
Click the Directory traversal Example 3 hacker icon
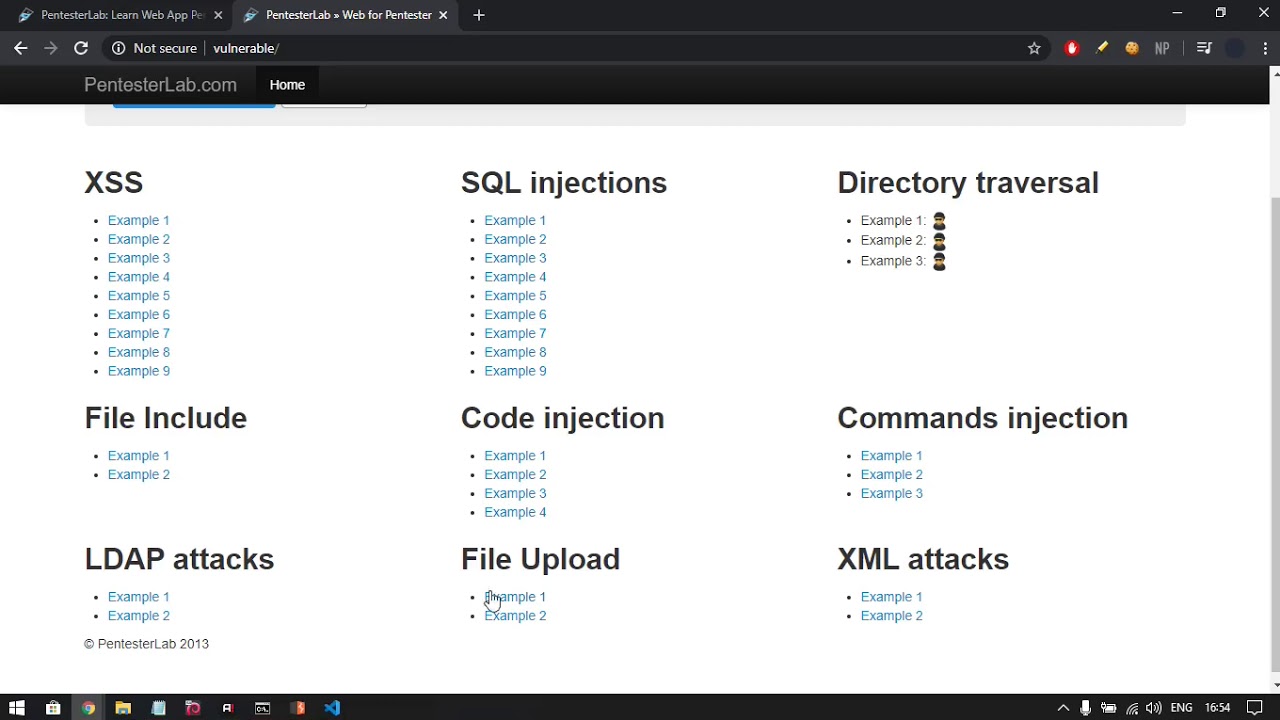[939, 261]
